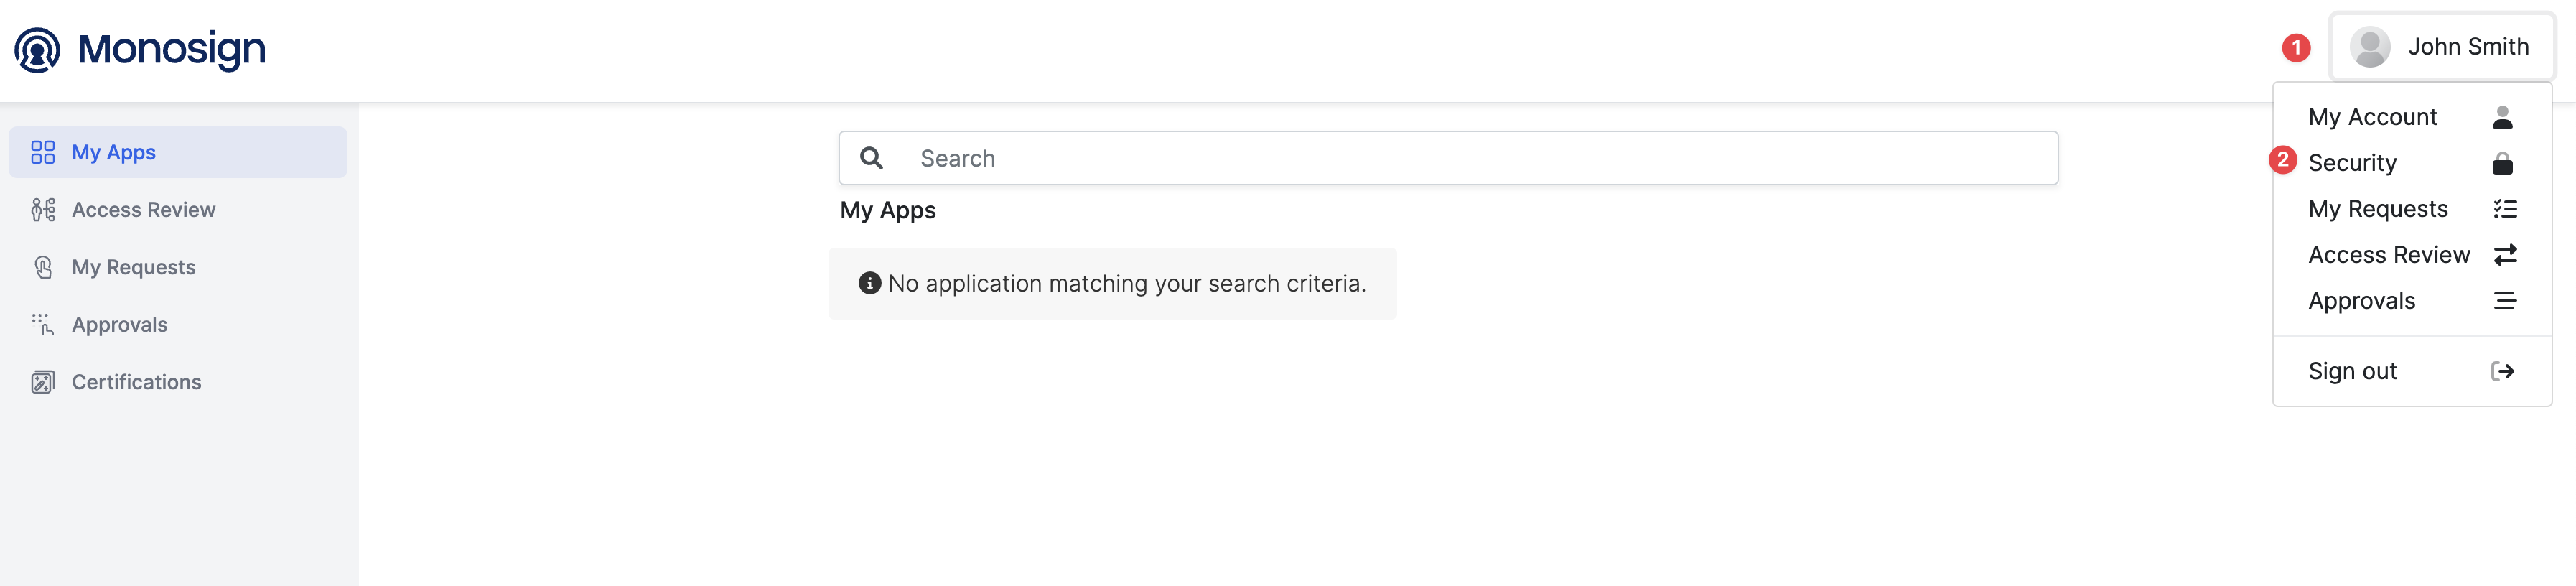Viewport: 2576px width, 586px height.
Task: Open My Account from user menu
Action: 2372,117
